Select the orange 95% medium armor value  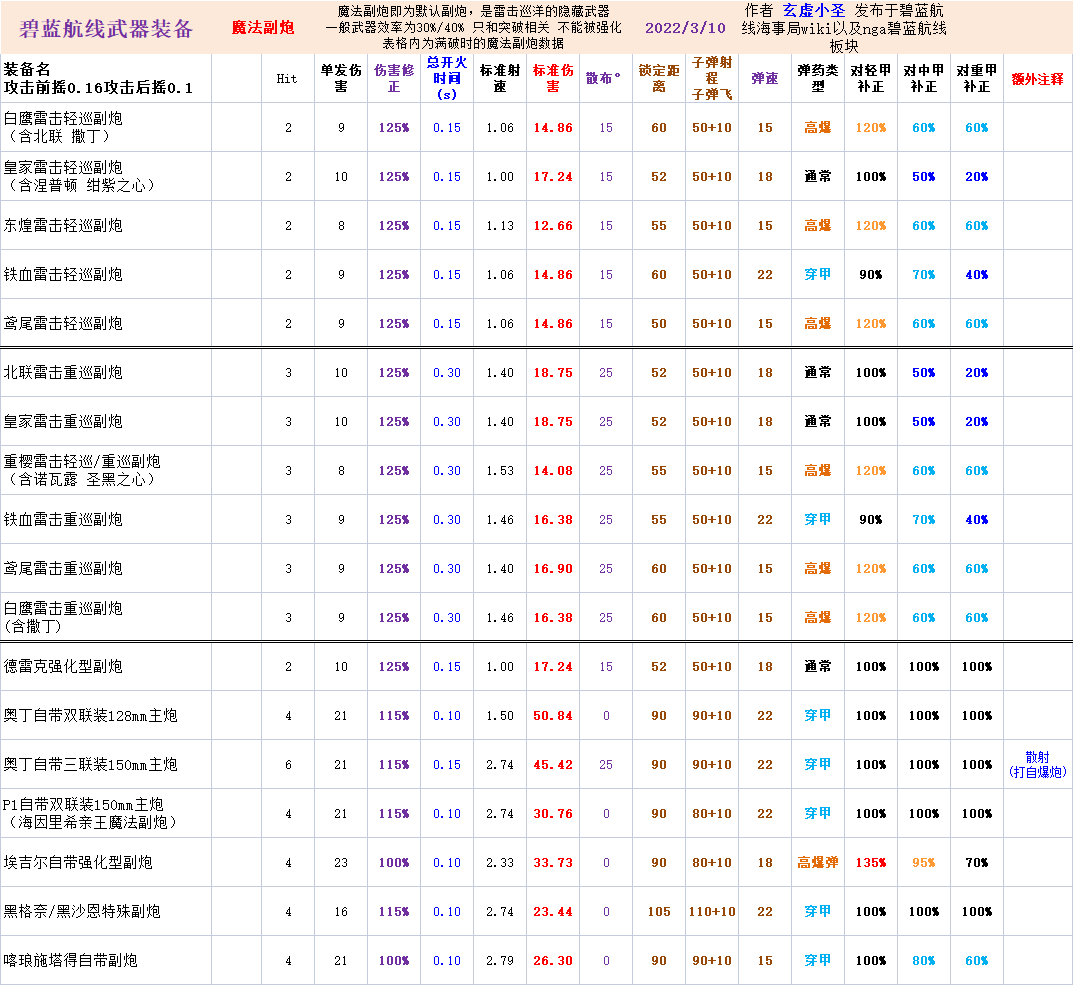[x=924, y=862]
